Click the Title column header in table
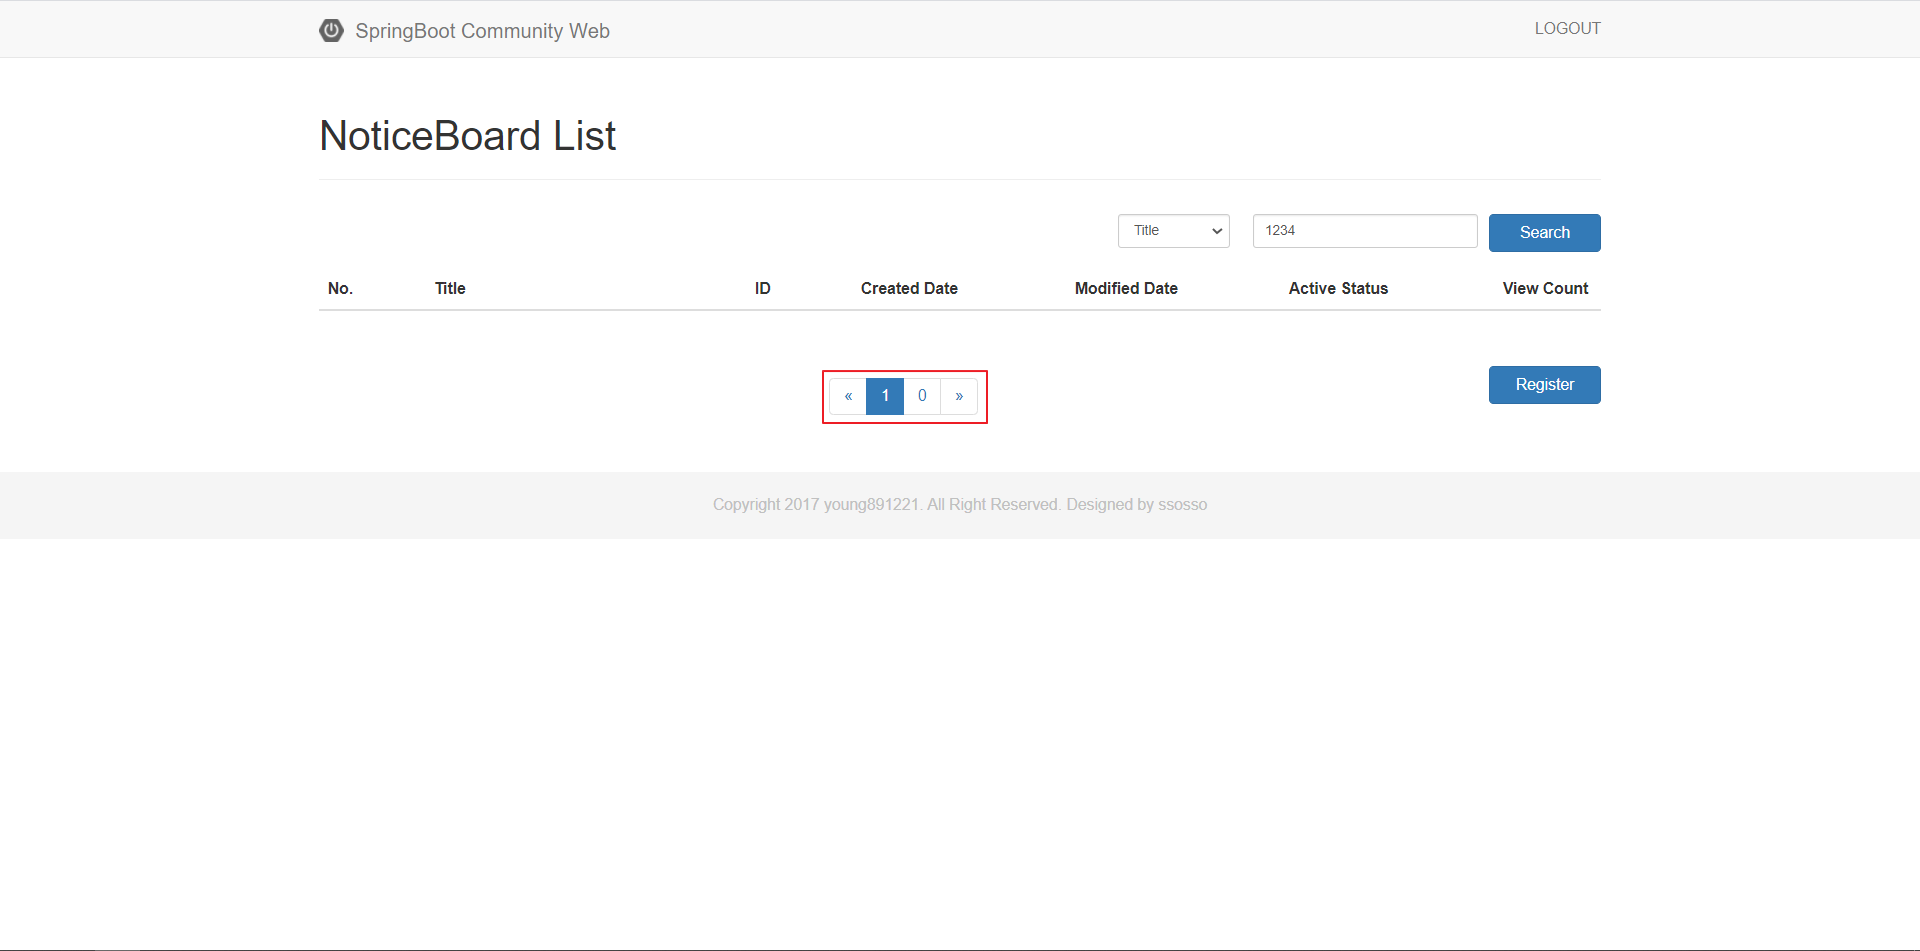Screen dimensions: 1920x951 click(450, 288)
